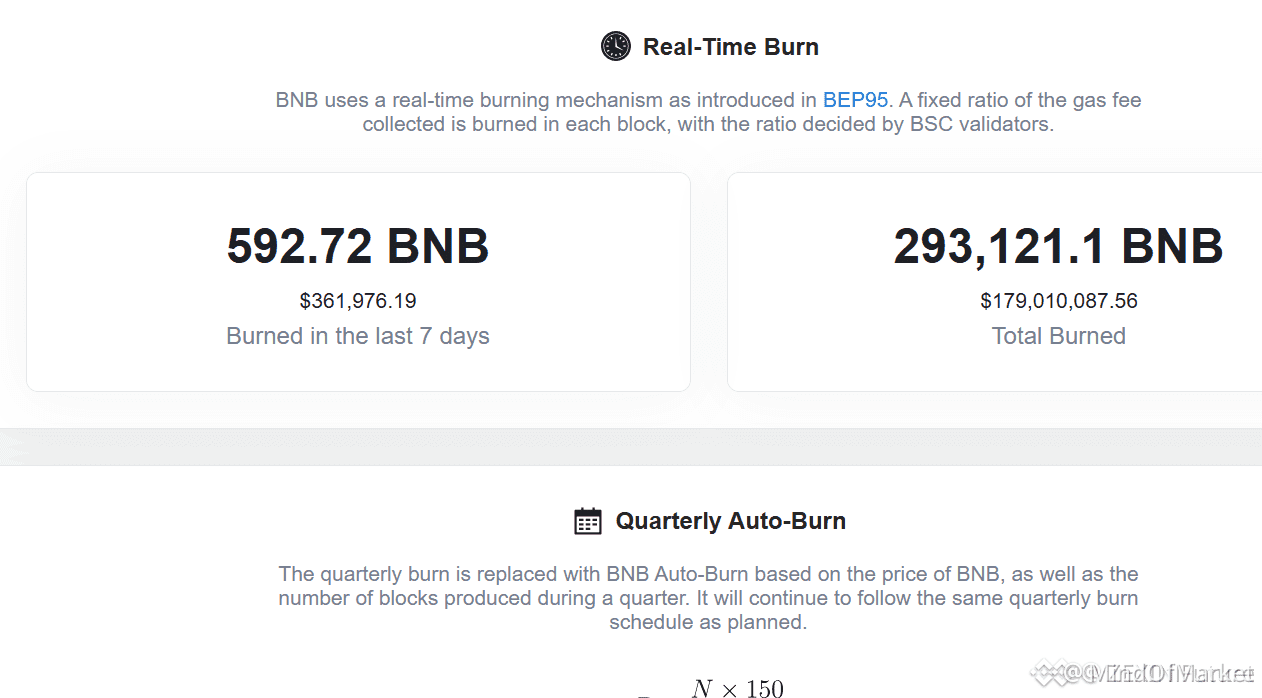The height and width of the screenshot is (698, 1262).
Task: Select the 592.72 BNB amount
Action: pos(358,246)
